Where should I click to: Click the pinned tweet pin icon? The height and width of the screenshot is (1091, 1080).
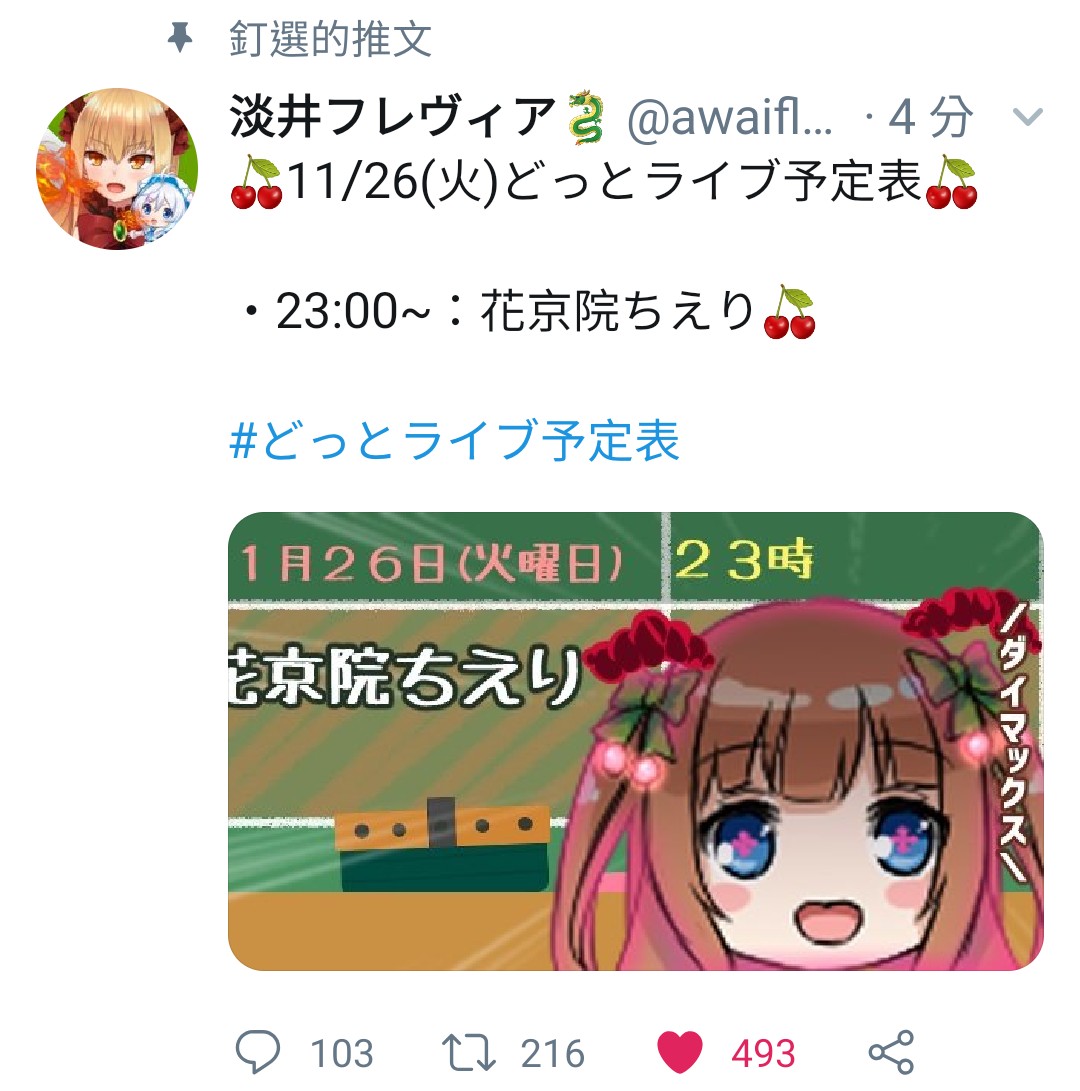pyautogui.click(x=180, y=37)
